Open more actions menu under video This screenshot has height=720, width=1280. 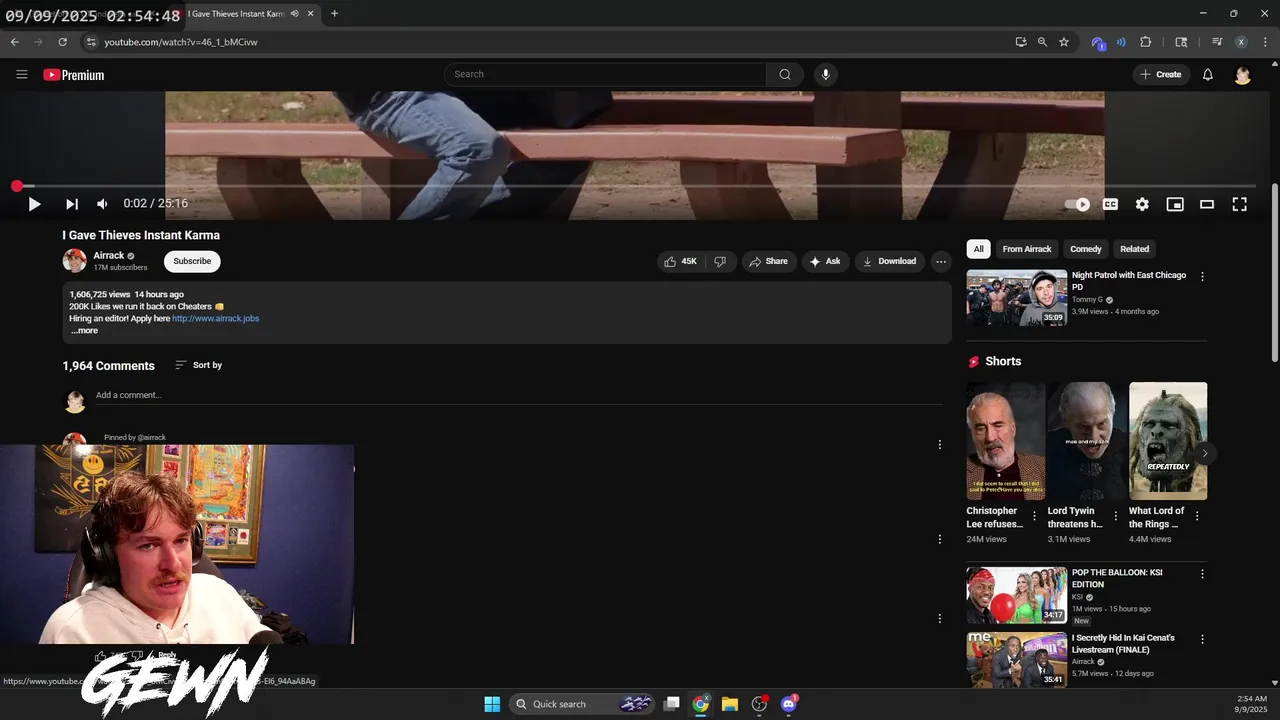(941, 261)
